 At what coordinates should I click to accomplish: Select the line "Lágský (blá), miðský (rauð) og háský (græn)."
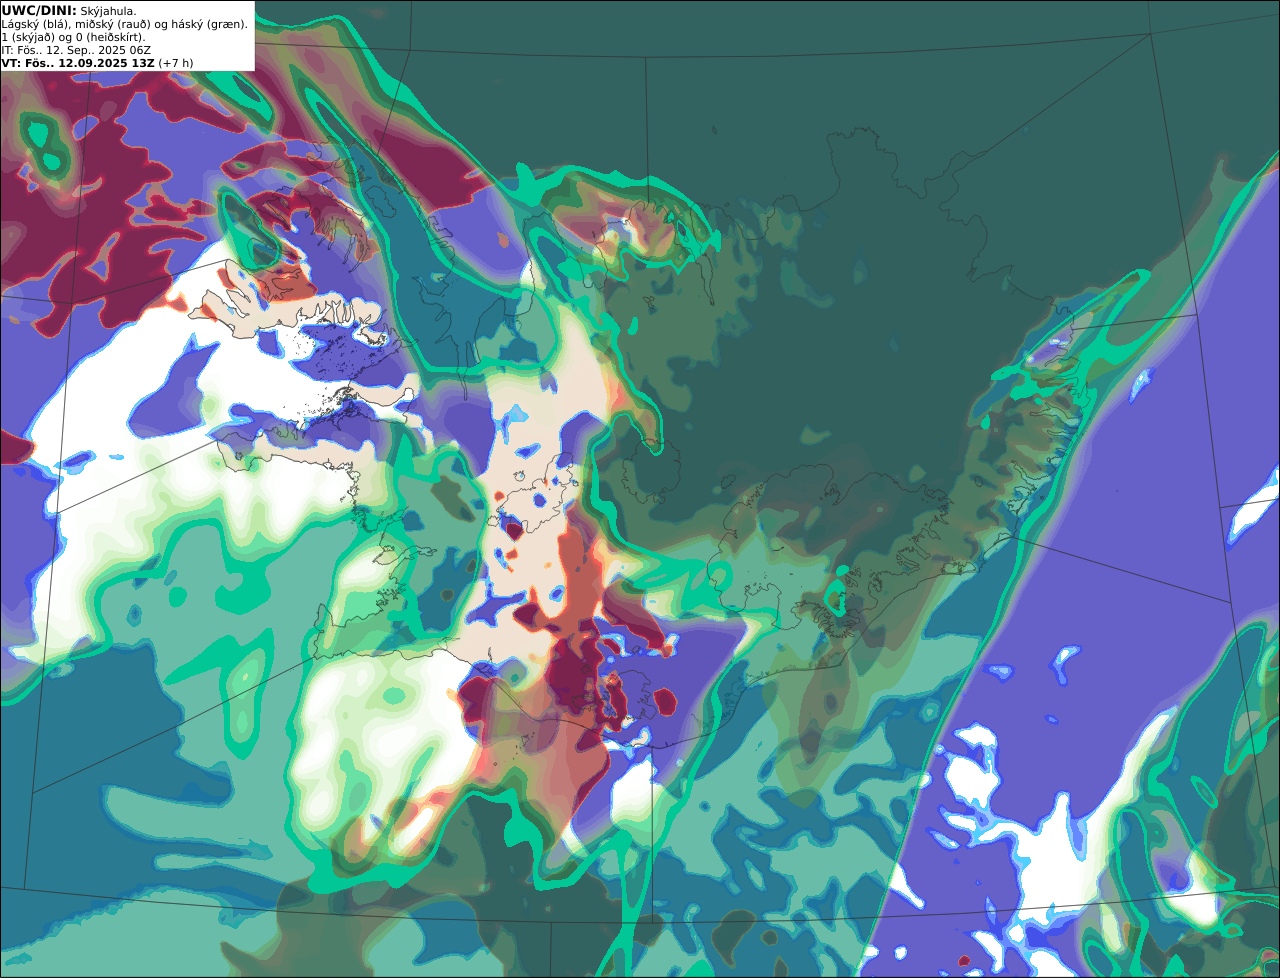(x=125, y=24)
